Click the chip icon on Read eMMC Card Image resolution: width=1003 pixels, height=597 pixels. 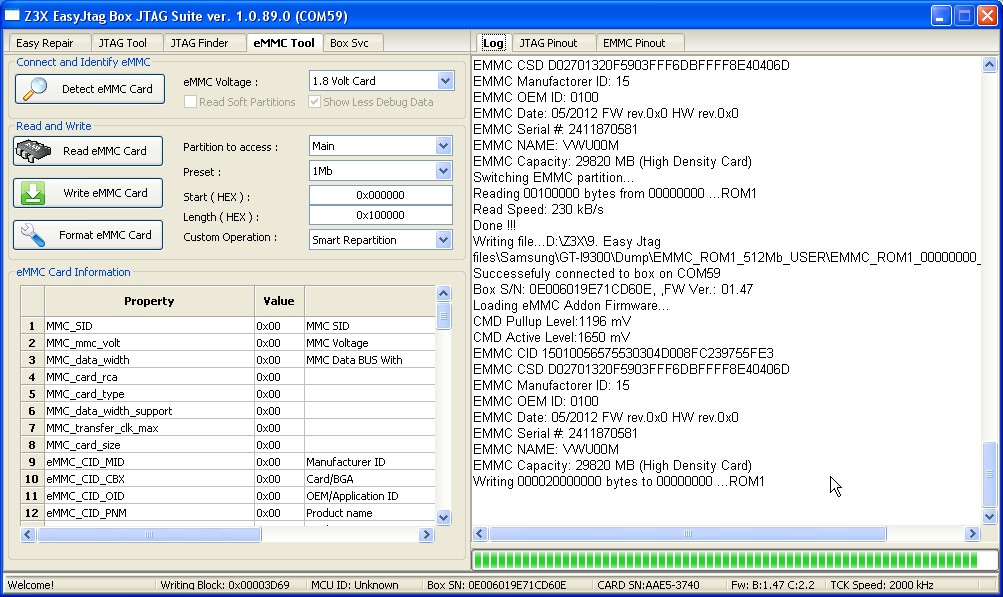pyautogui.click(x=33, y=151)
